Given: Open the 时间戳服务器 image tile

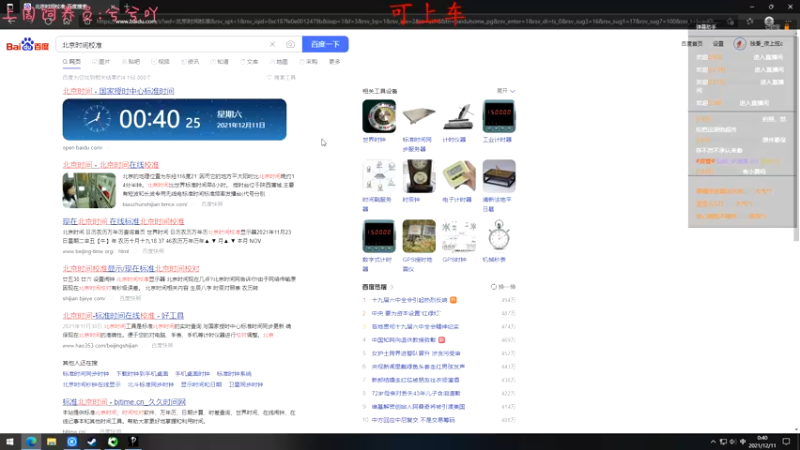Looking at the screenshot, I should click(379, 176).
